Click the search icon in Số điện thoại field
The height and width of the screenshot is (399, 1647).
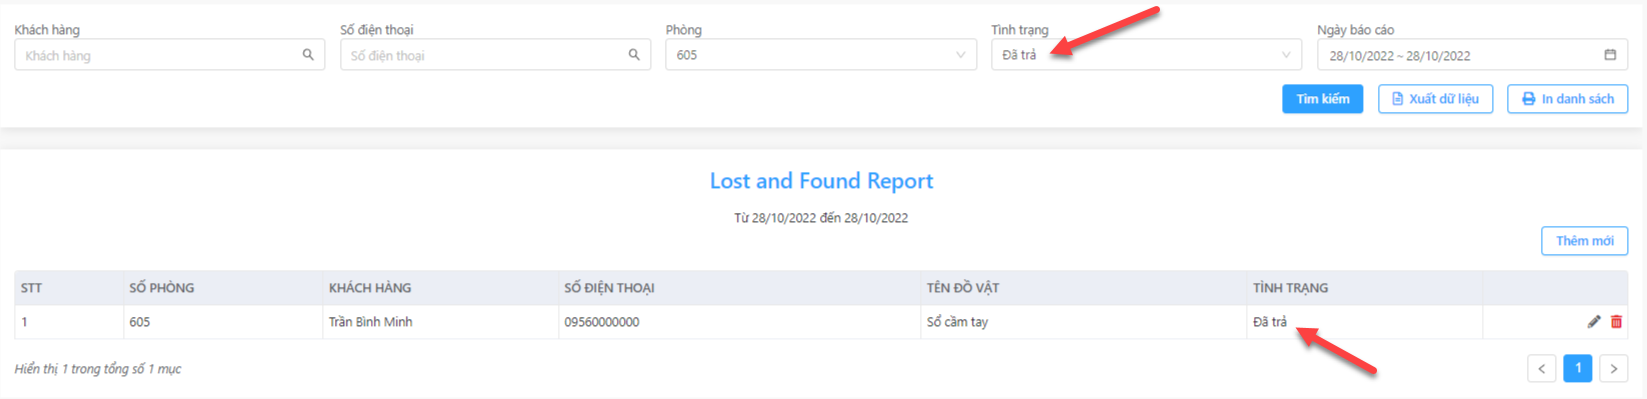[x=634, y=55]
